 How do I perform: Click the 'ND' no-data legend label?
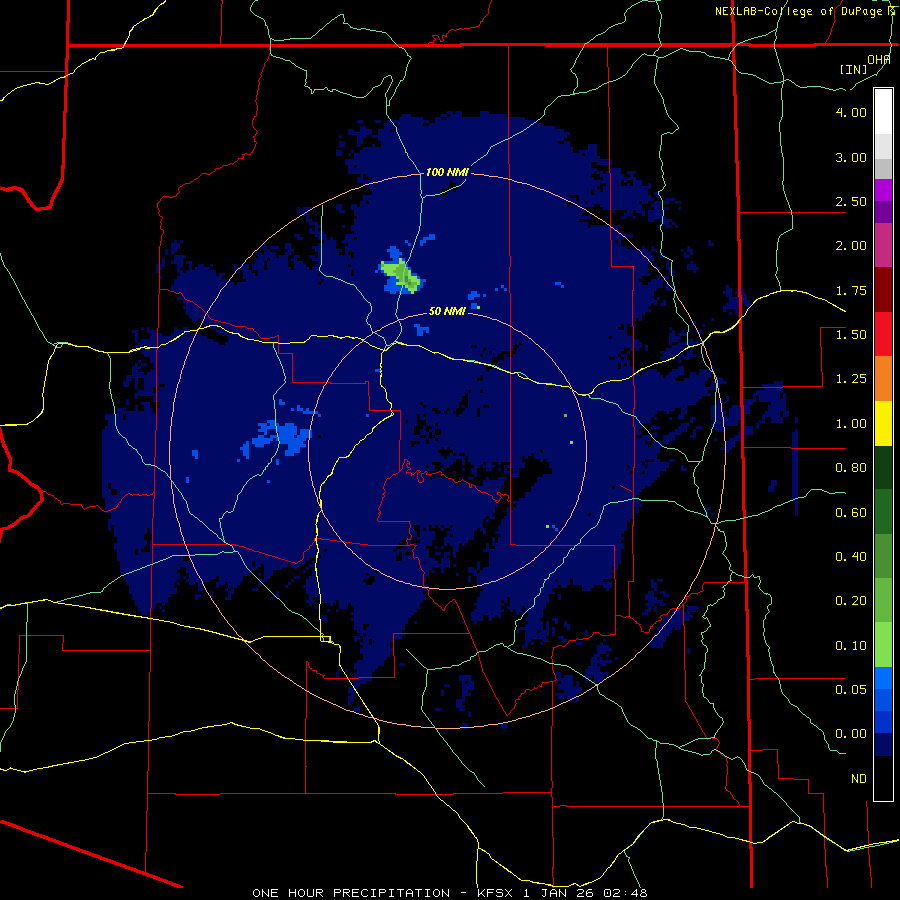click(859, 779)
